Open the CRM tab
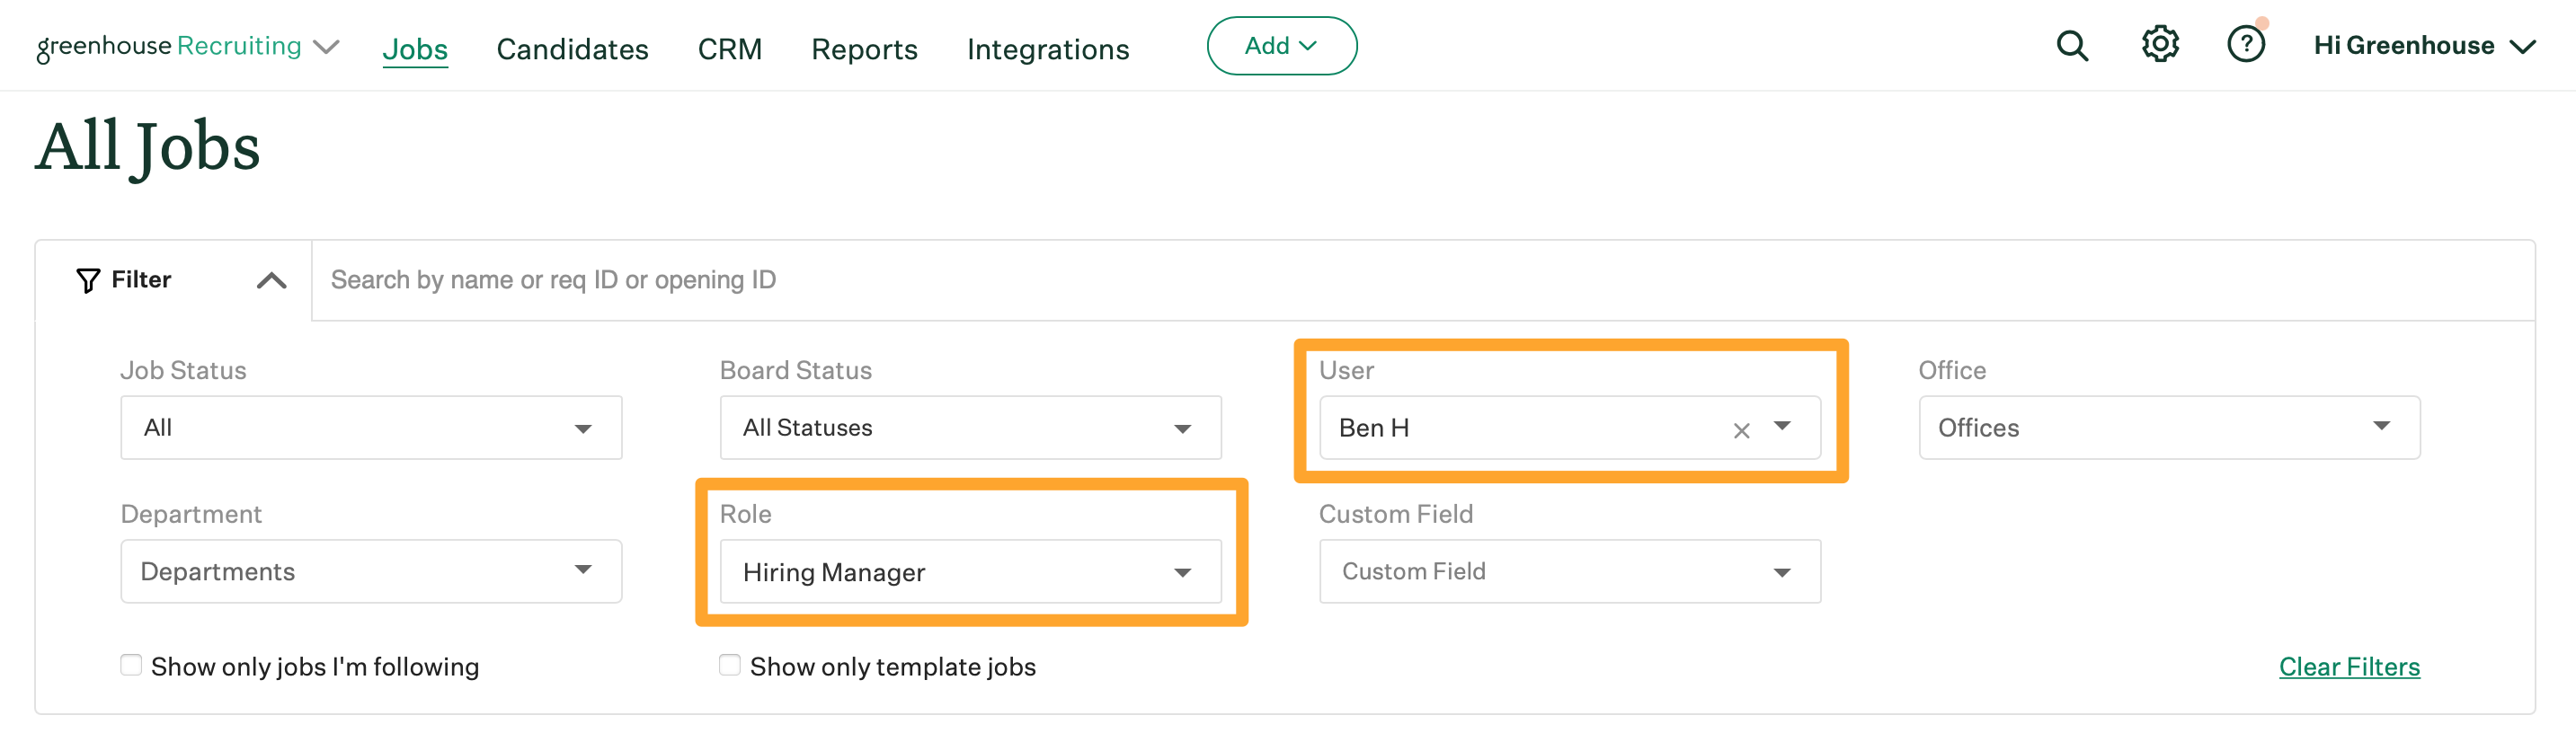Image resolution: width=2576 pixels, height=742 pixels. click(x=730, y=49)
